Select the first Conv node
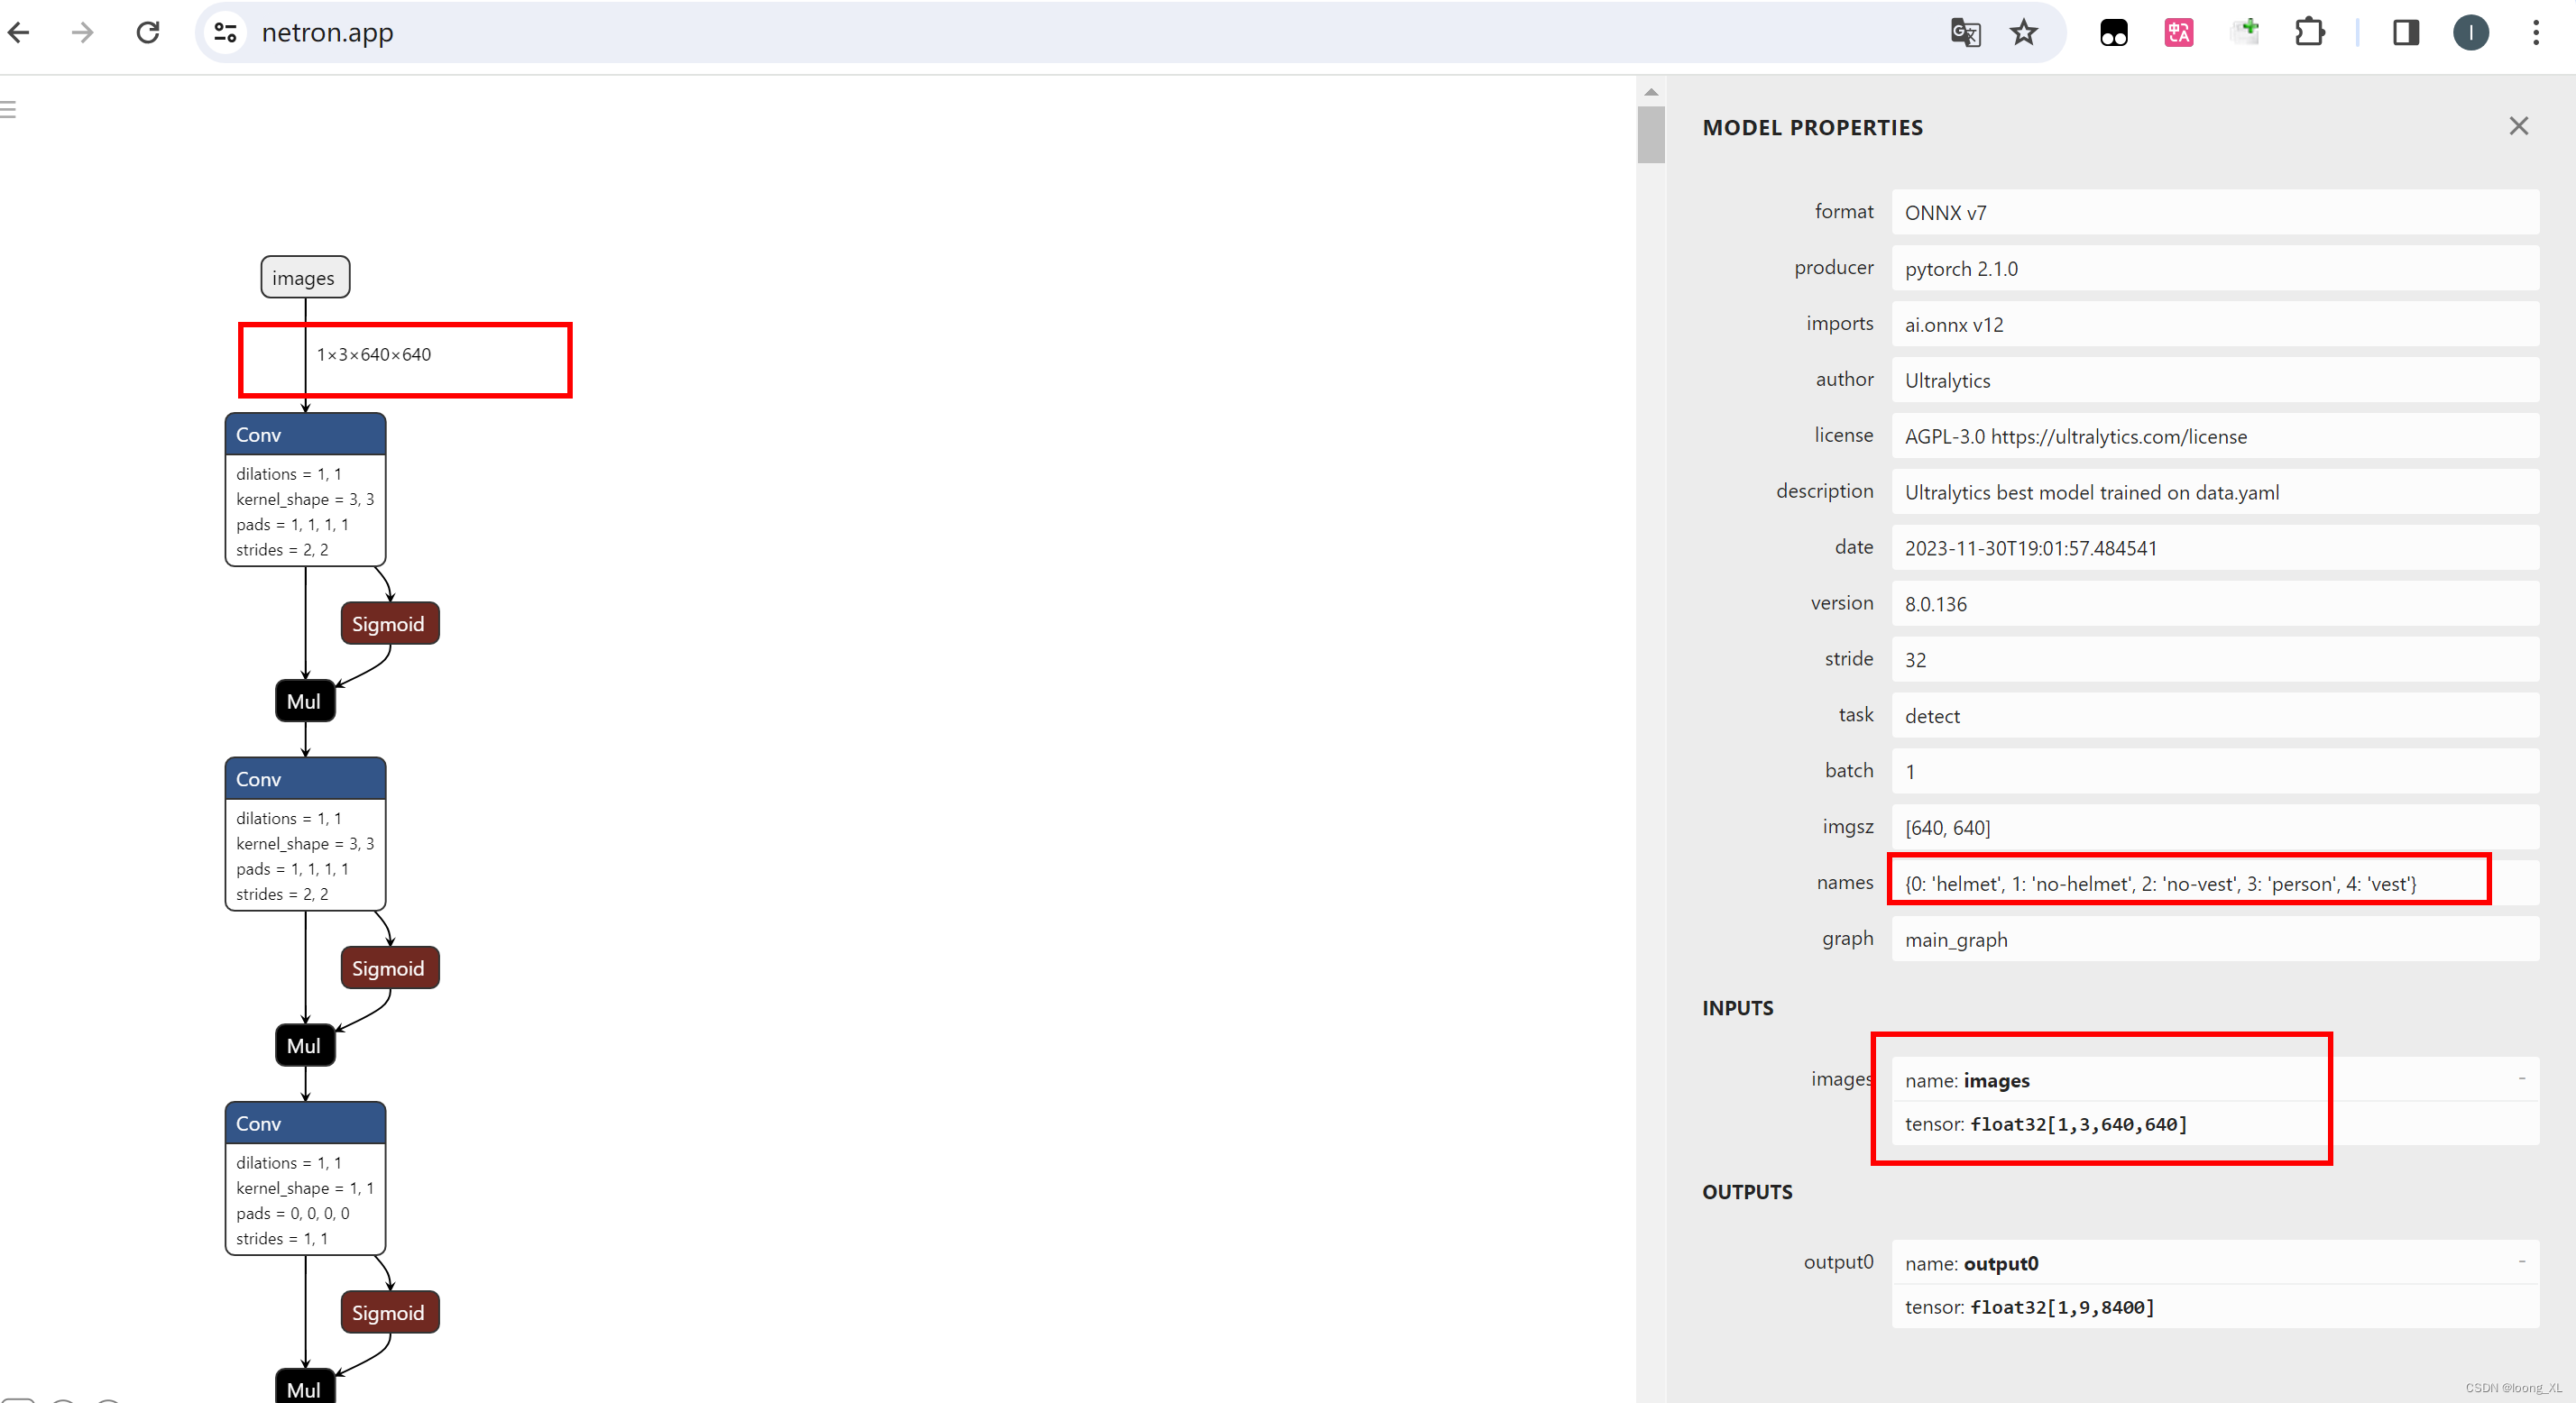 [305, 435]
